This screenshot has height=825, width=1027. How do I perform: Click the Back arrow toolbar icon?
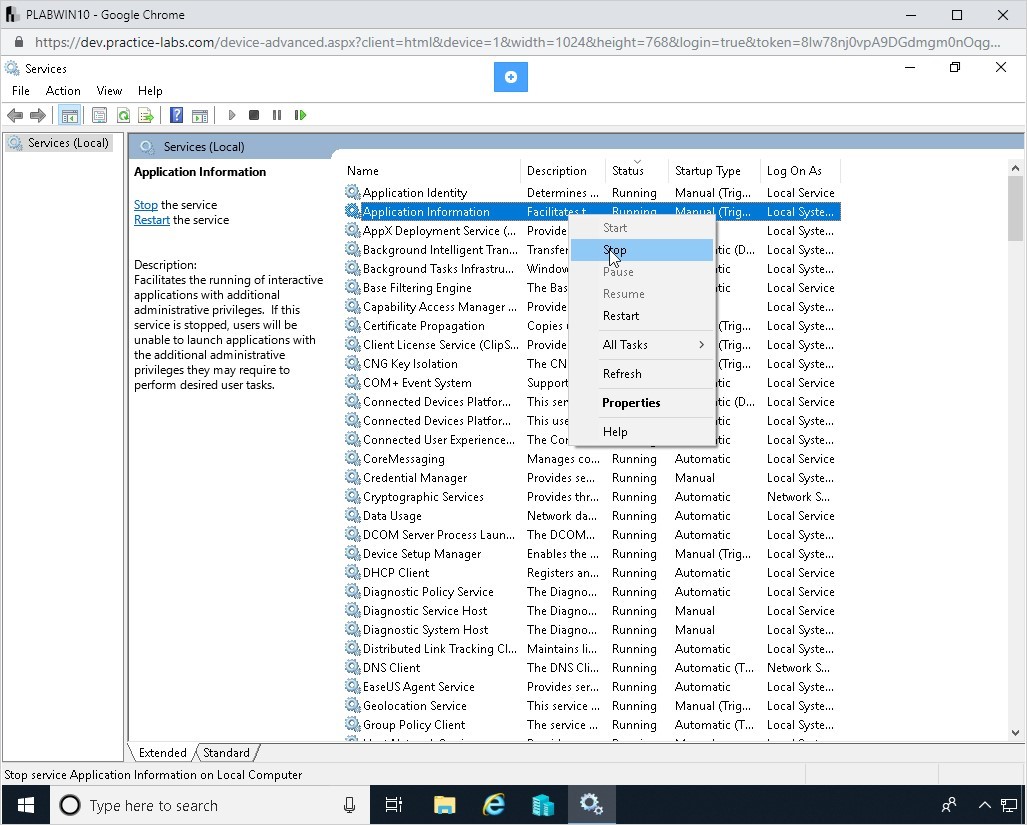click(15, 115)
